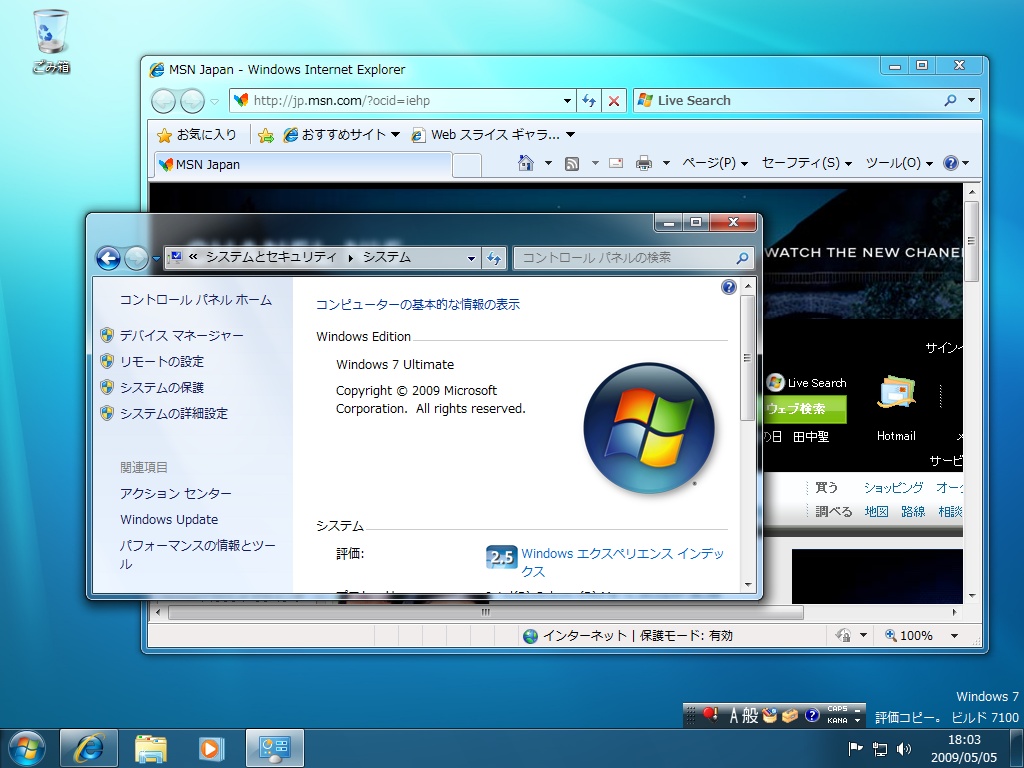Click the Refresh button beside IE address bar
Viewport: 1024px width, 768px height.
coord(589,101)
